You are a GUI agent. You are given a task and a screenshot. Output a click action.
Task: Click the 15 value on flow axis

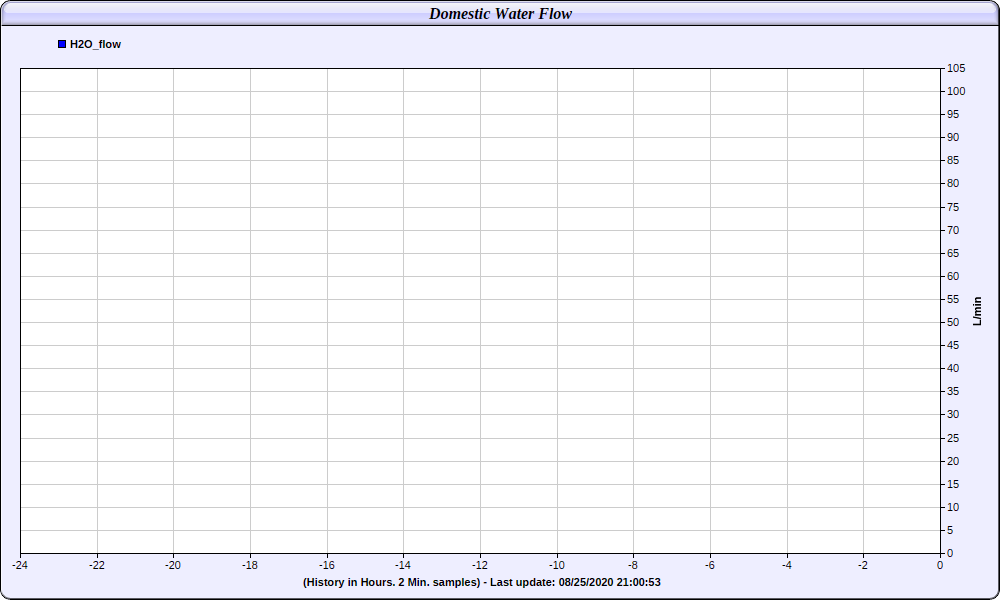click(x=953, y=484)
